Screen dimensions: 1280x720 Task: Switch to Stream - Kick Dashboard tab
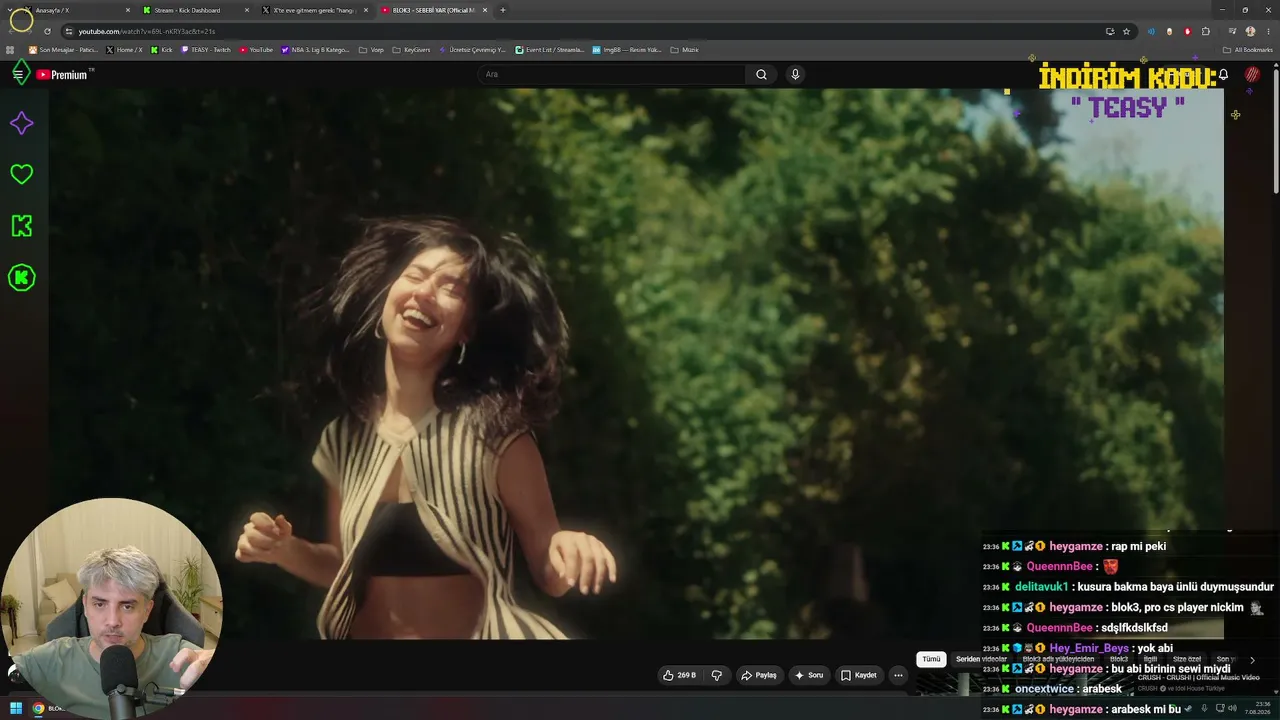click(195, 10)
